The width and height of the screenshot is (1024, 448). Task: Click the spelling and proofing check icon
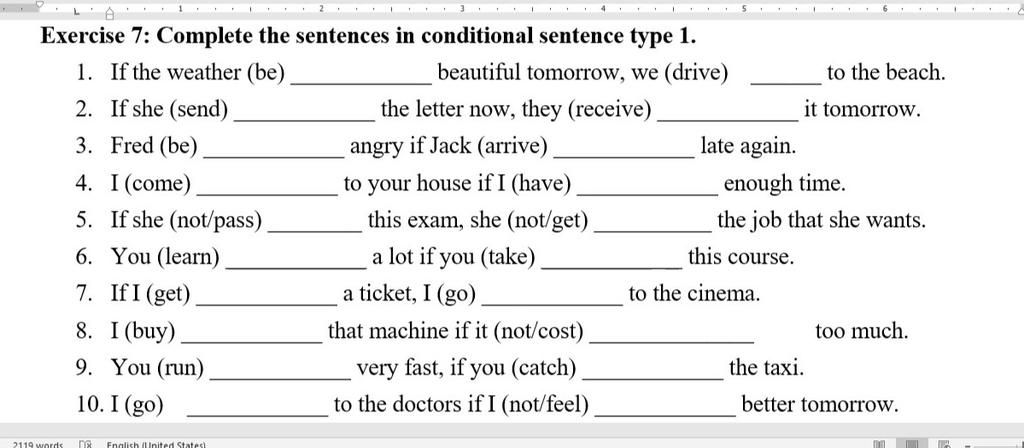tap(85, 444)
